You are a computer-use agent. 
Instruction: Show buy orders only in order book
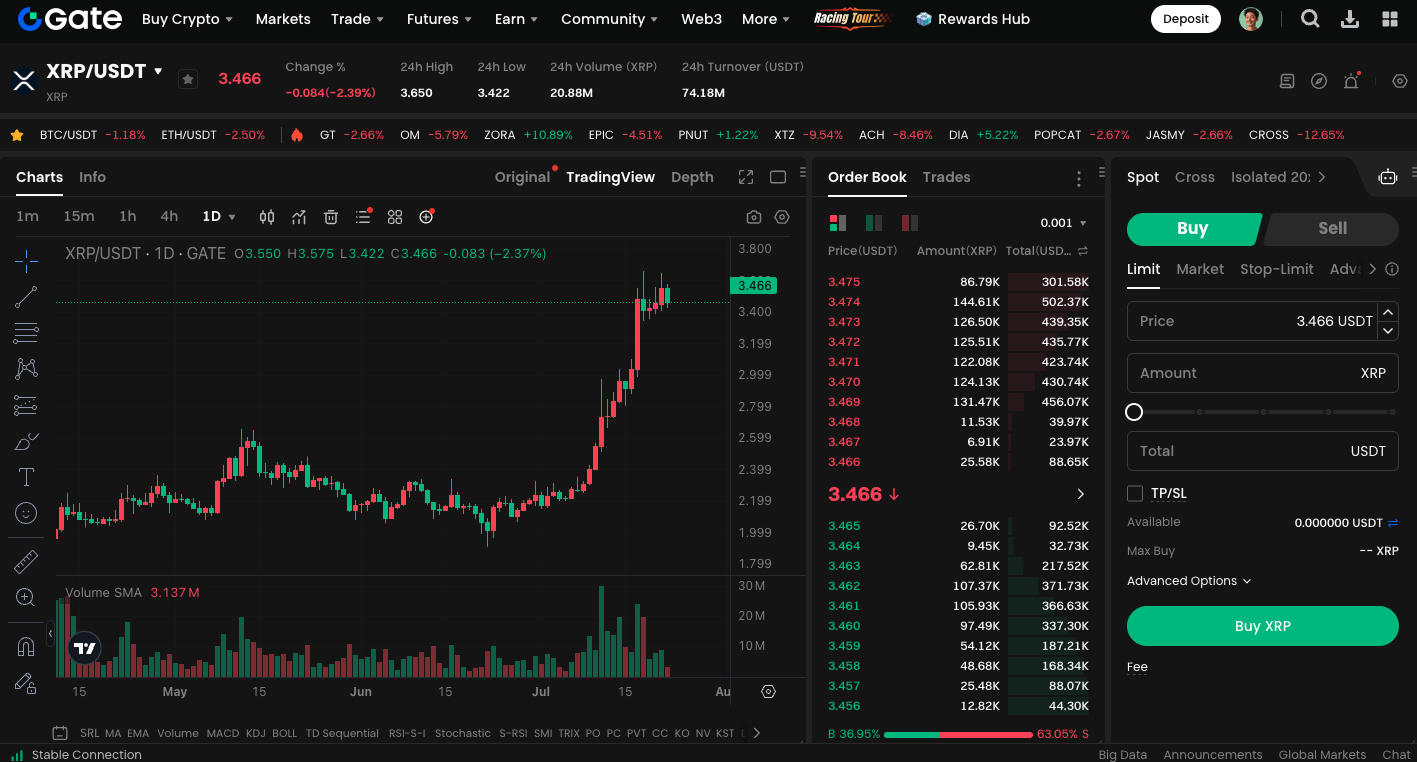pos(874,223)
